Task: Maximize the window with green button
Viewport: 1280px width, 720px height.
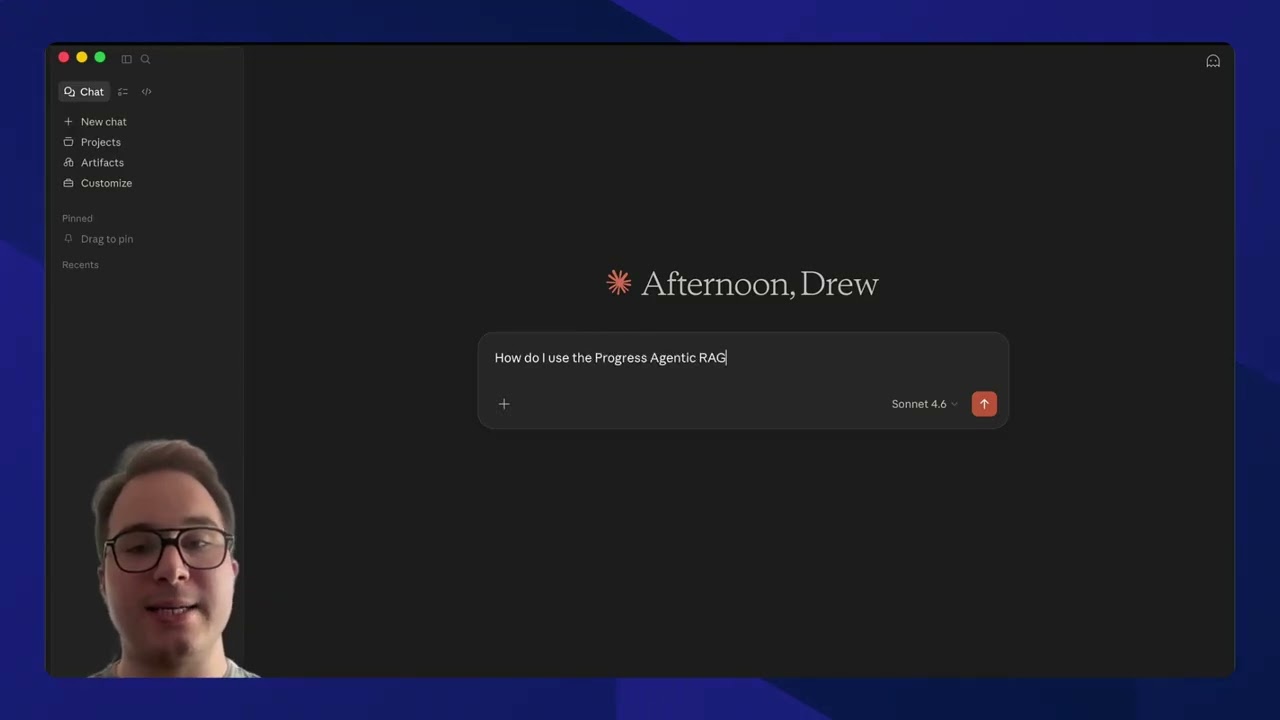Action: [100, 58]
